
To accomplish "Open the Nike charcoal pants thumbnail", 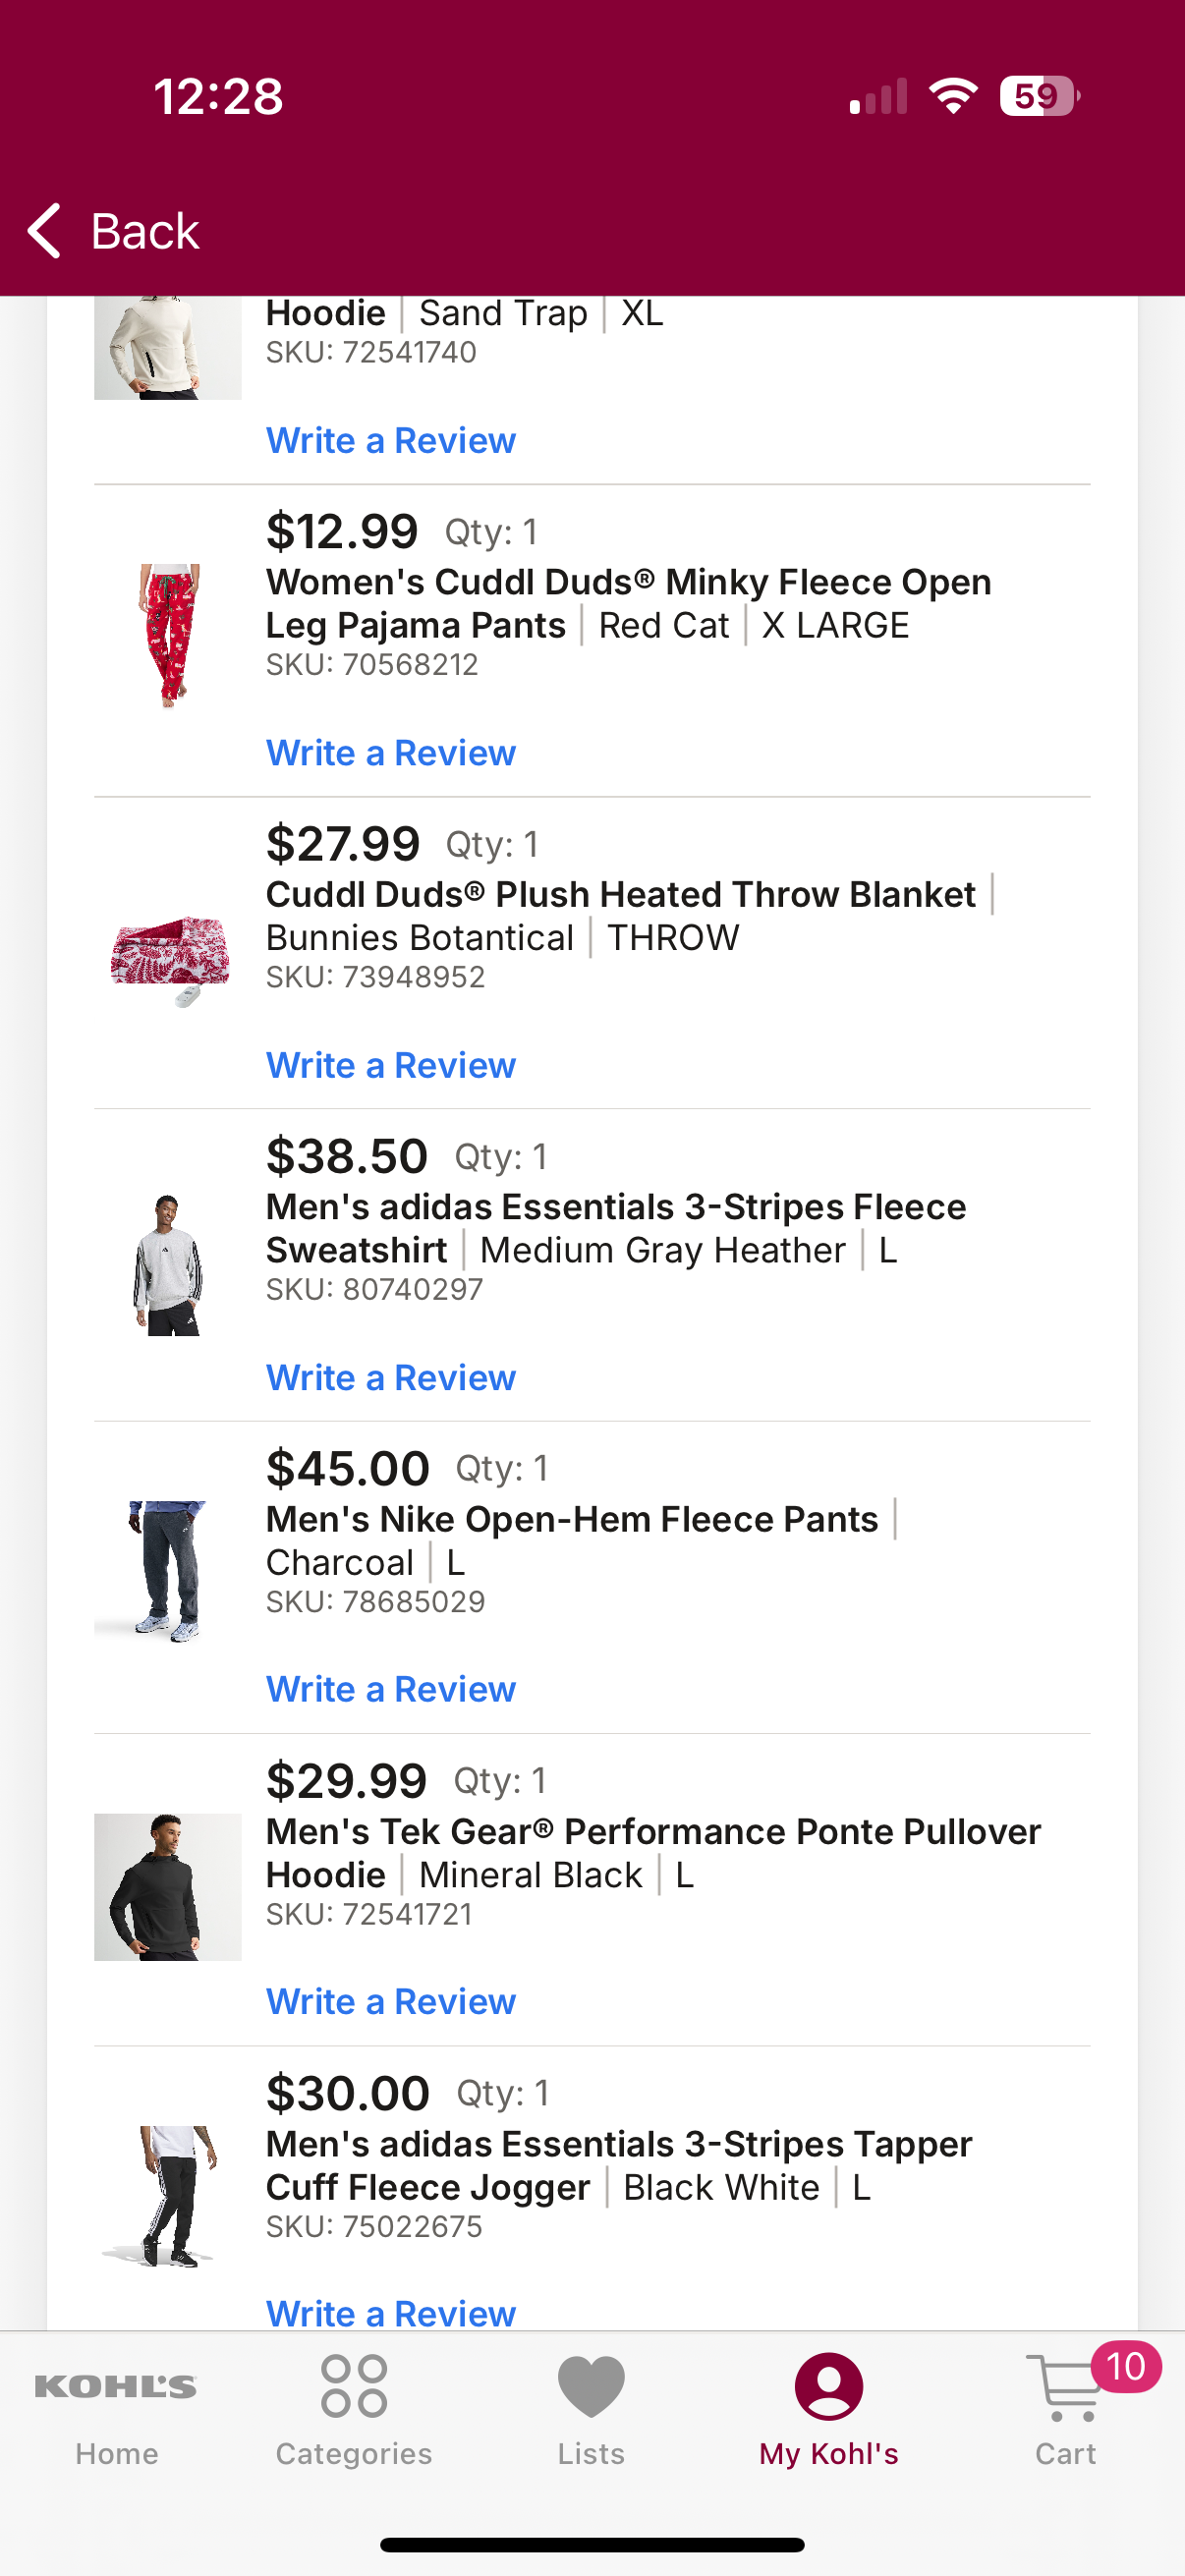I will coord(168,1573).
